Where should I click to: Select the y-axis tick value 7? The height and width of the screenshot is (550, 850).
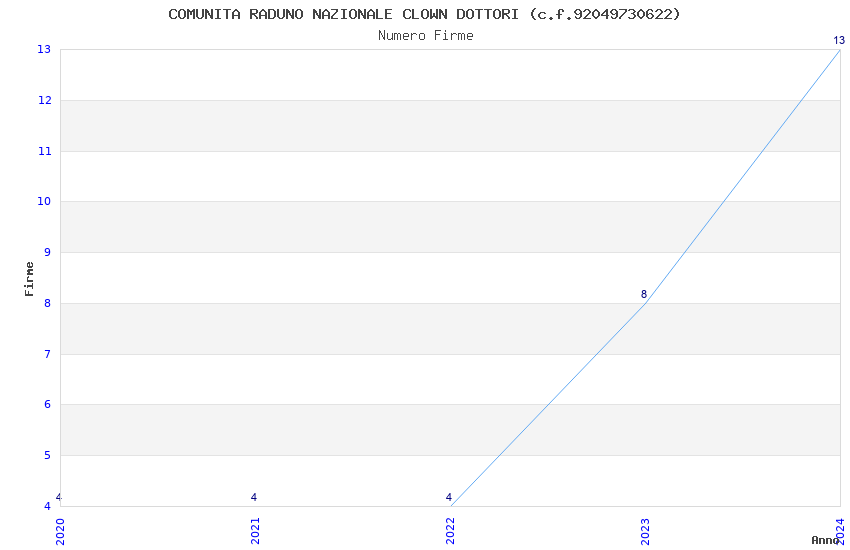(x=47, y=354)
